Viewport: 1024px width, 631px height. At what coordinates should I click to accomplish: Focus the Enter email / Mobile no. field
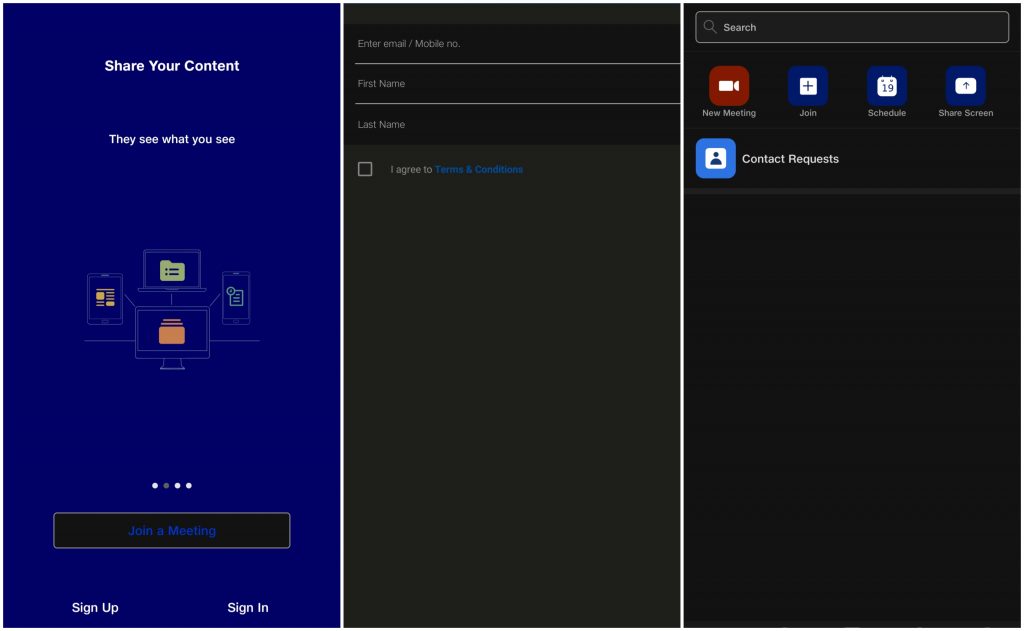[517, 44]
